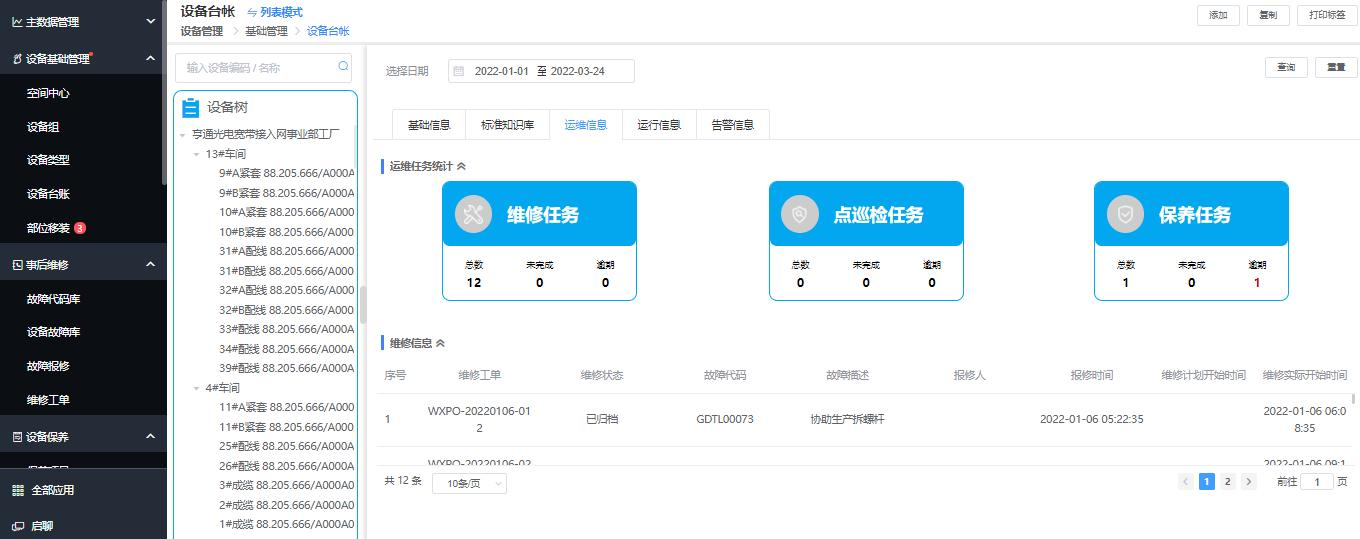Collapse the 13#车间 tree node
The height and width of the screenshot is (539, 1360).
click(x=197, y=154)
